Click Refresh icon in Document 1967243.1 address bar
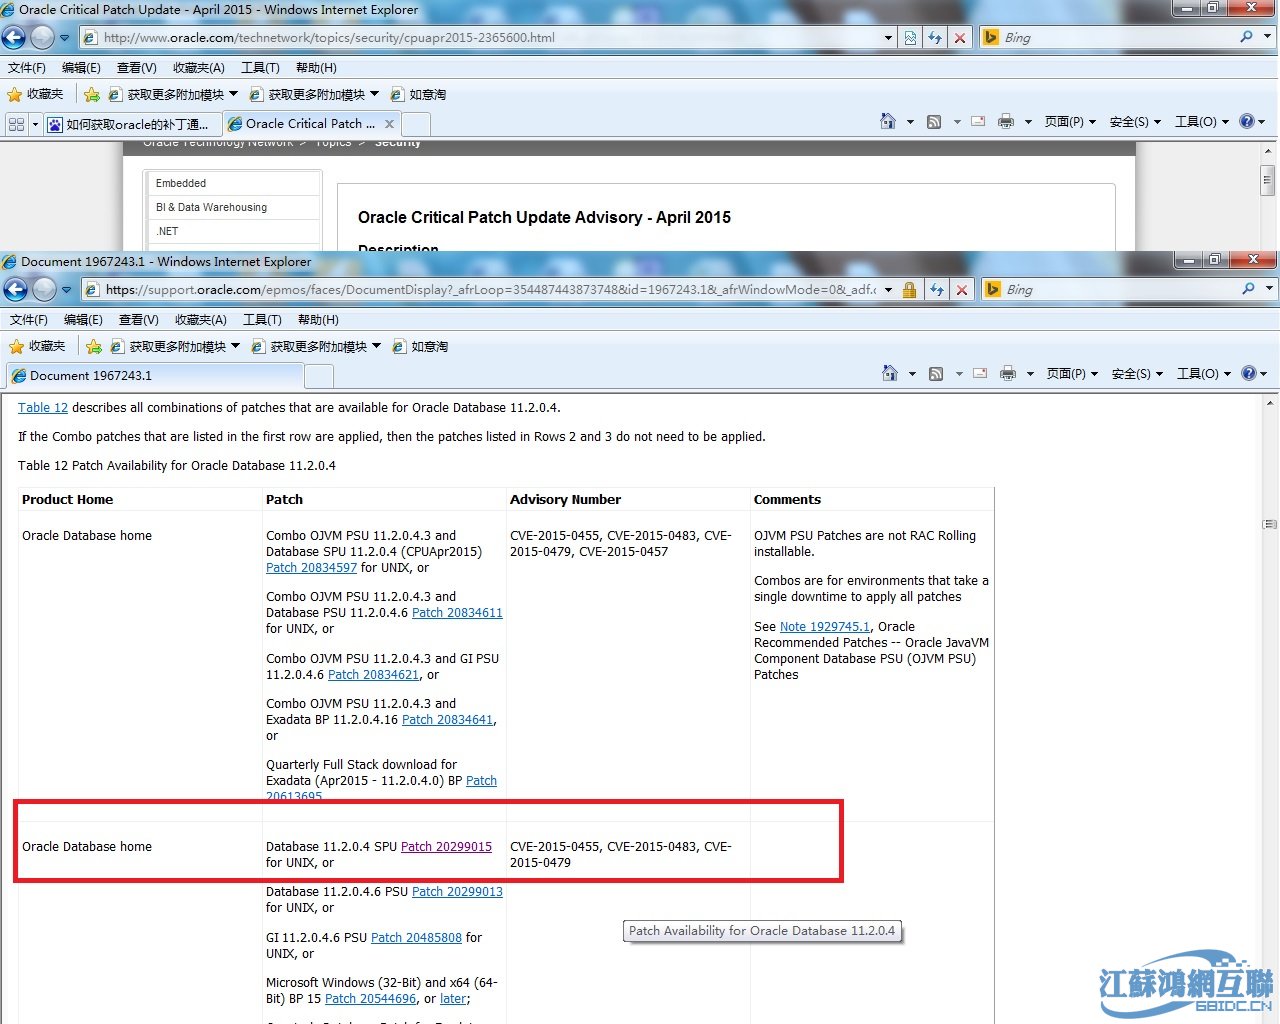Screen dimensions: 1280x1024 pos(937,290)
